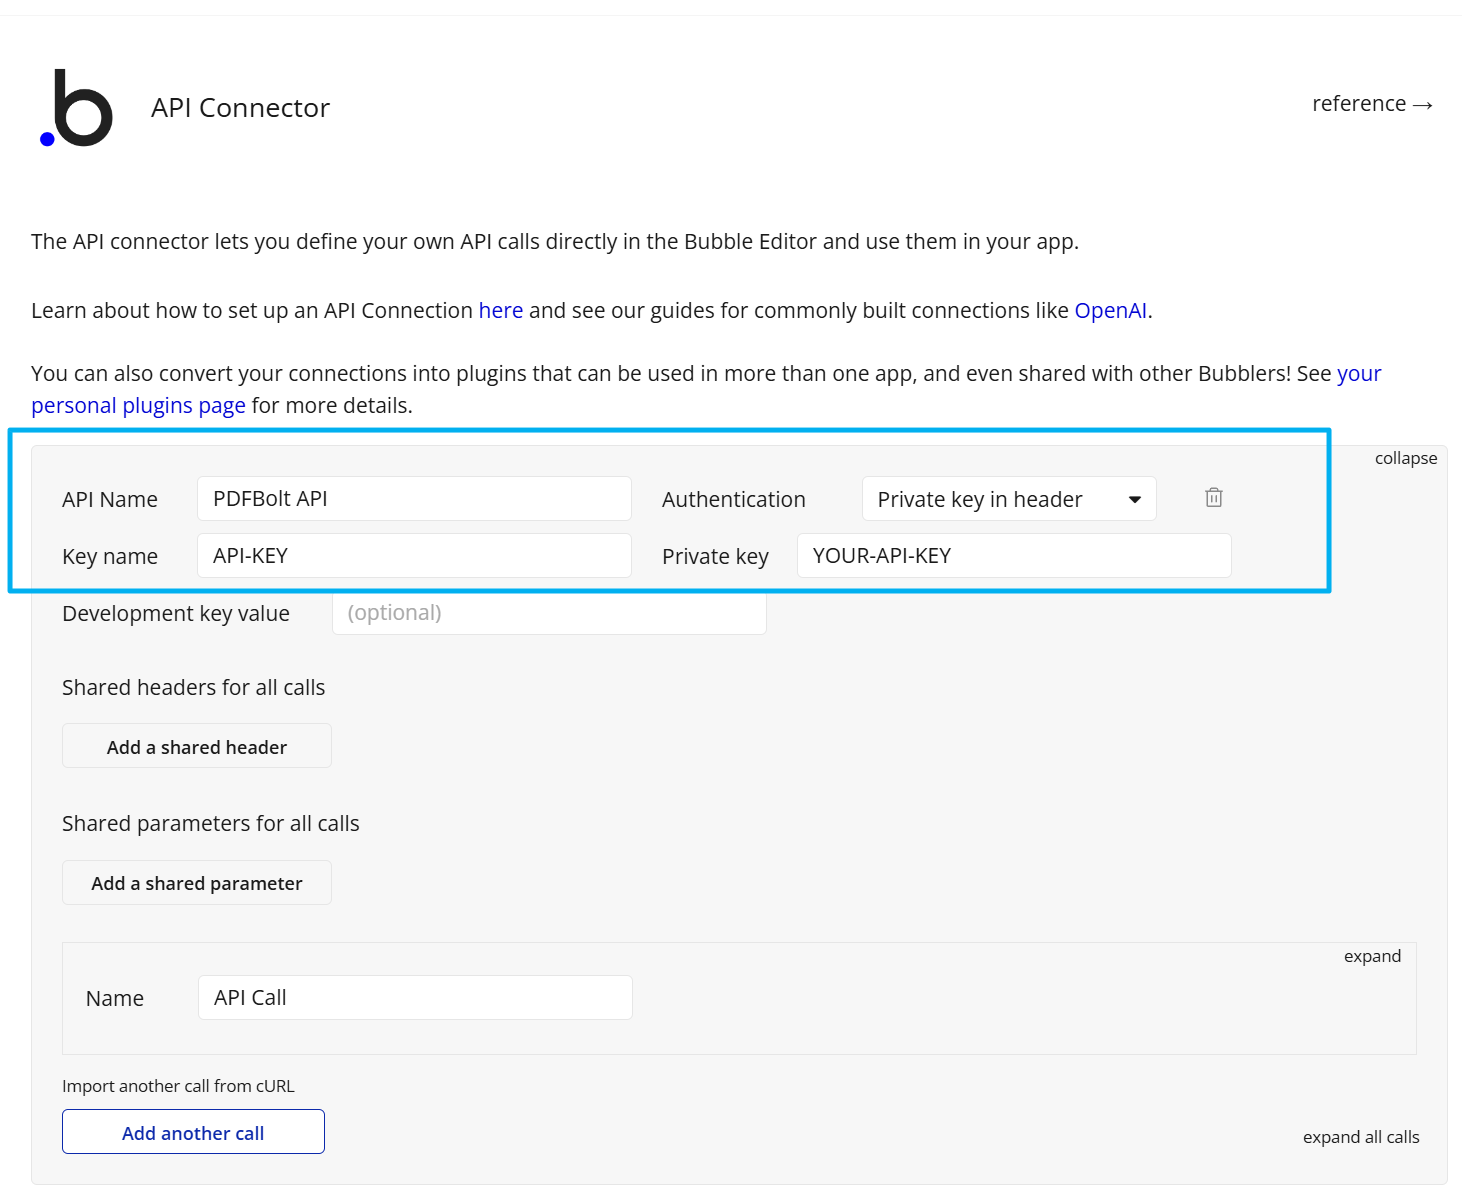Edit the Private key field with YOUR-API-KEY
This screenshot has height=1191, width=1462.
1013,555
